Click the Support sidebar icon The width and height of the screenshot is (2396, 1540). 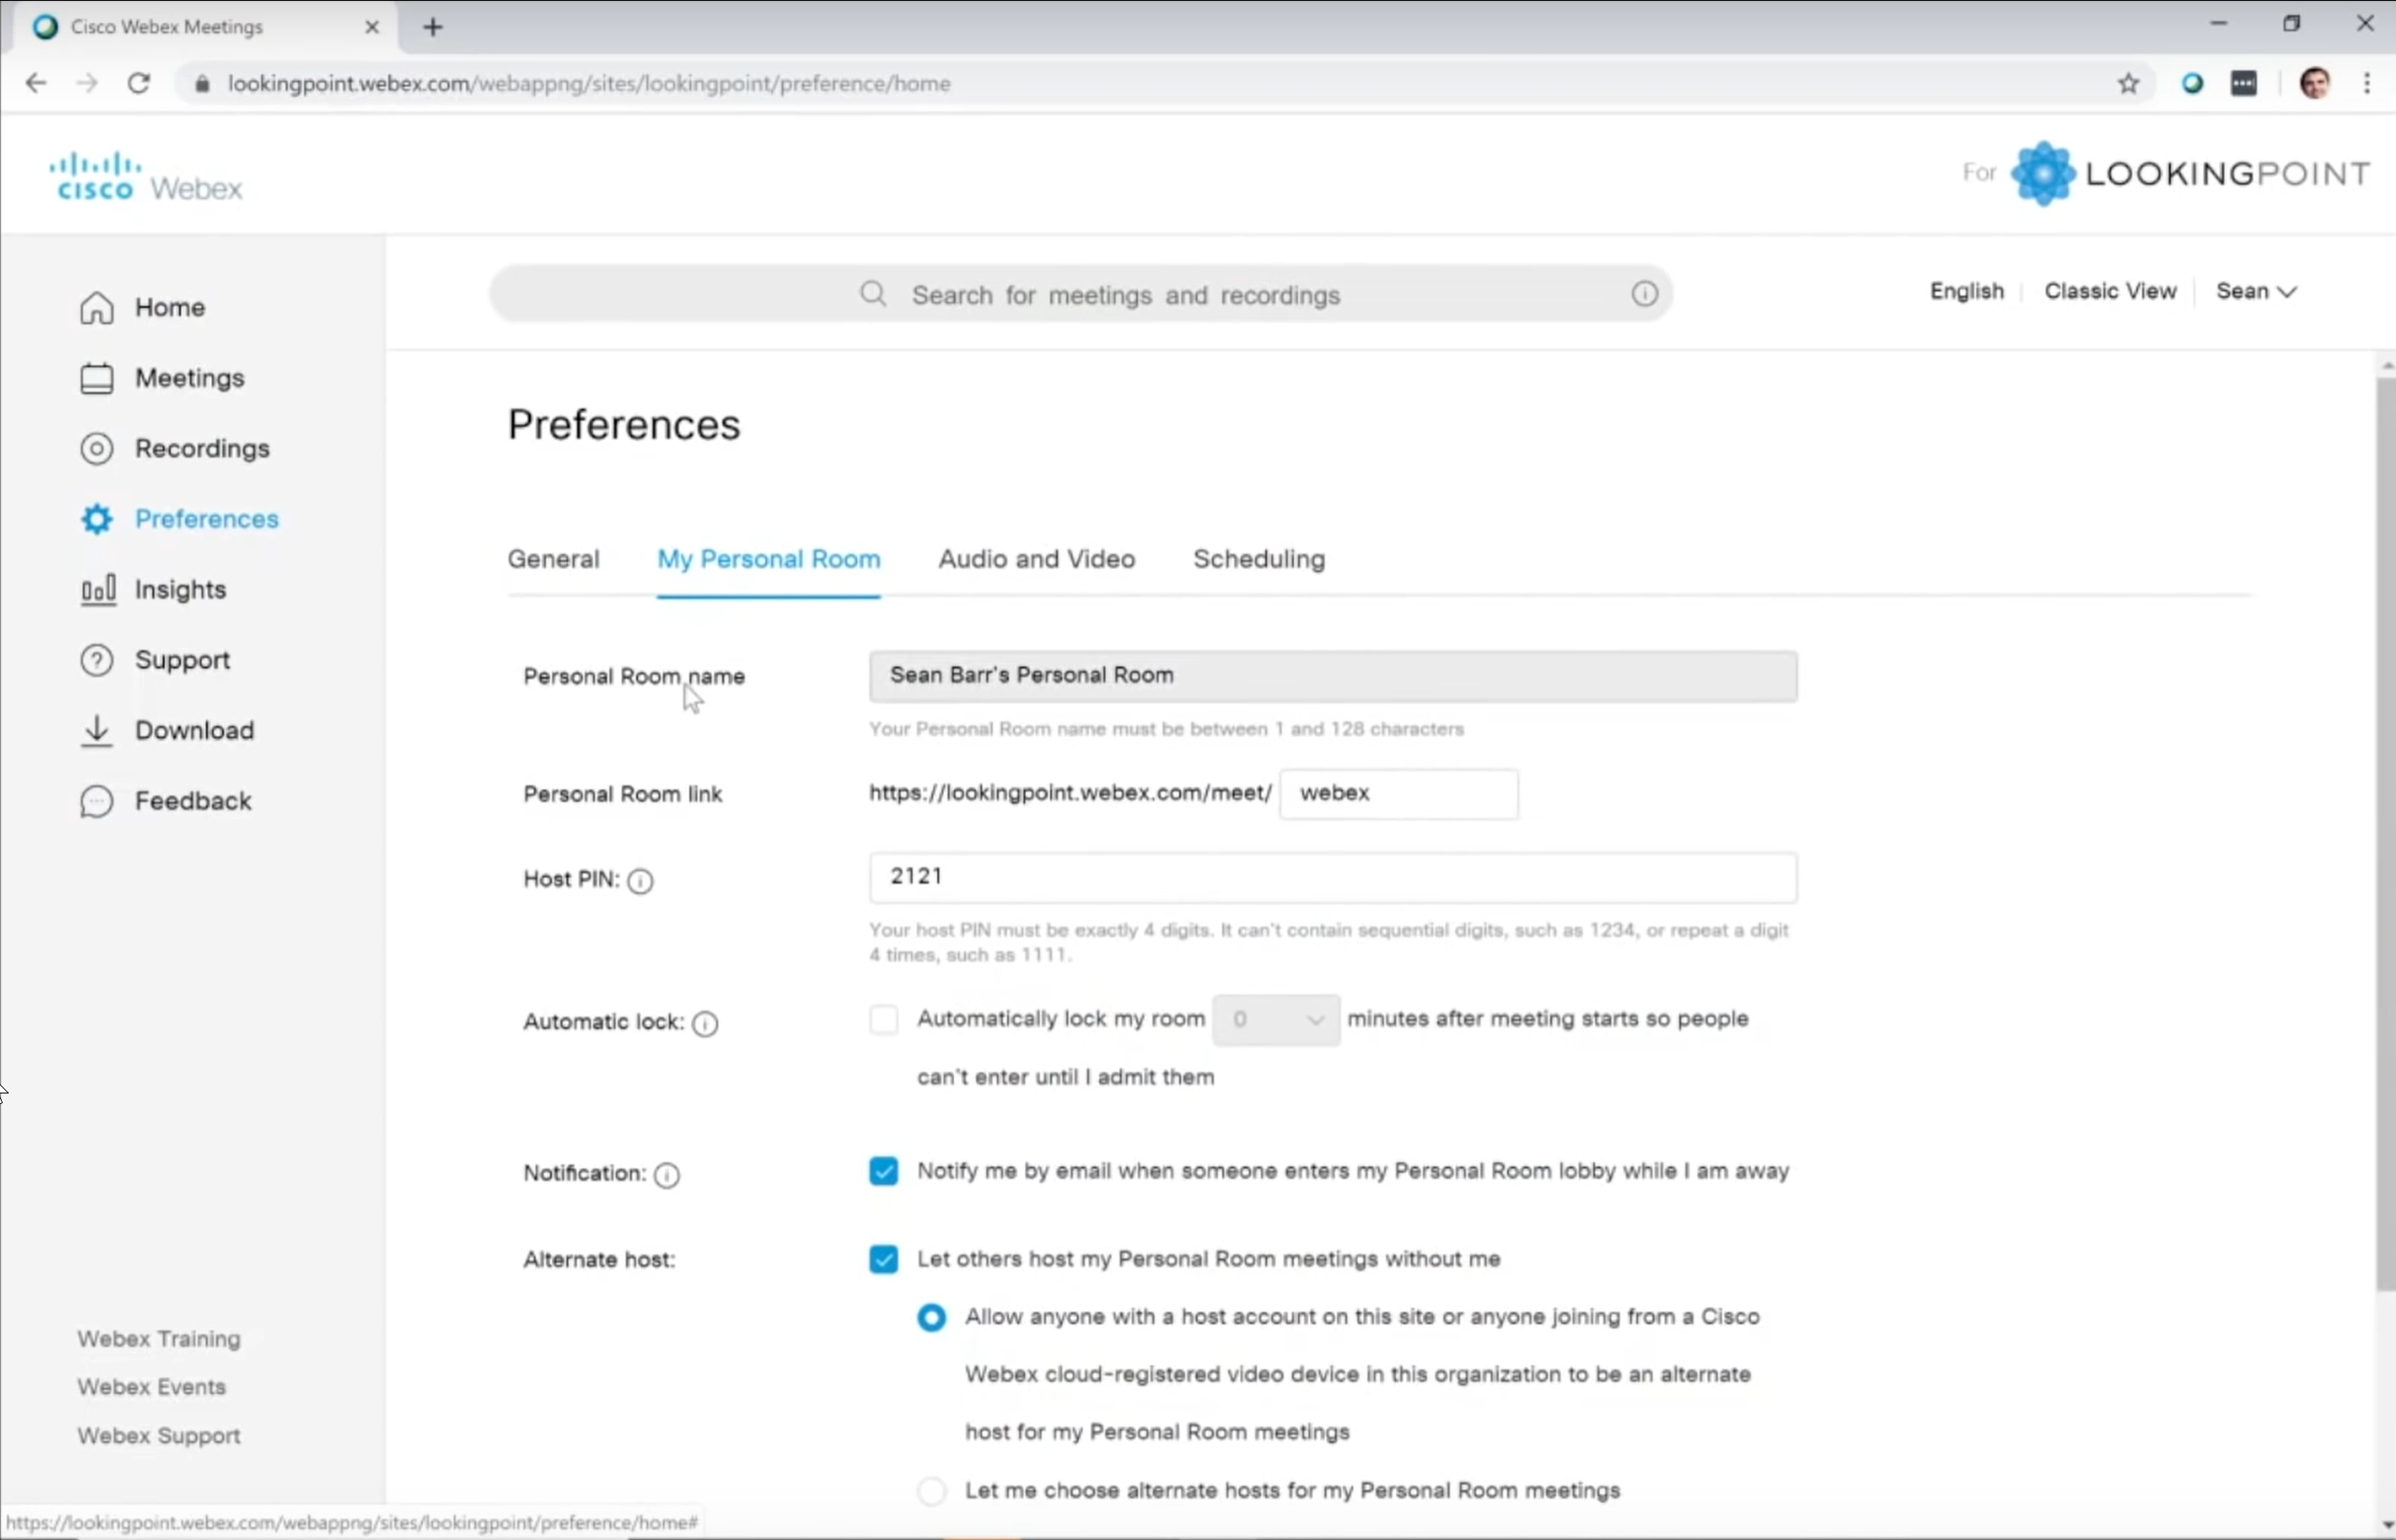point(96,660)
